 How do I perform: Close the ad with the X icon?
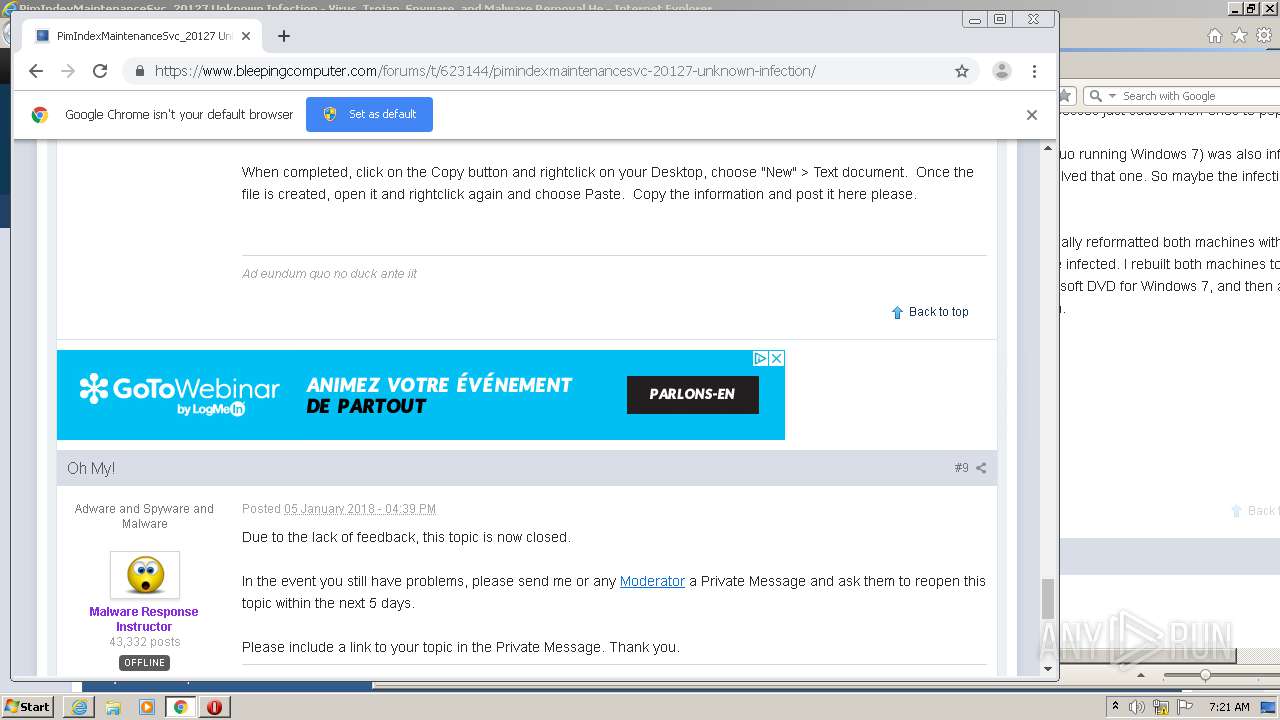point(776,358)
